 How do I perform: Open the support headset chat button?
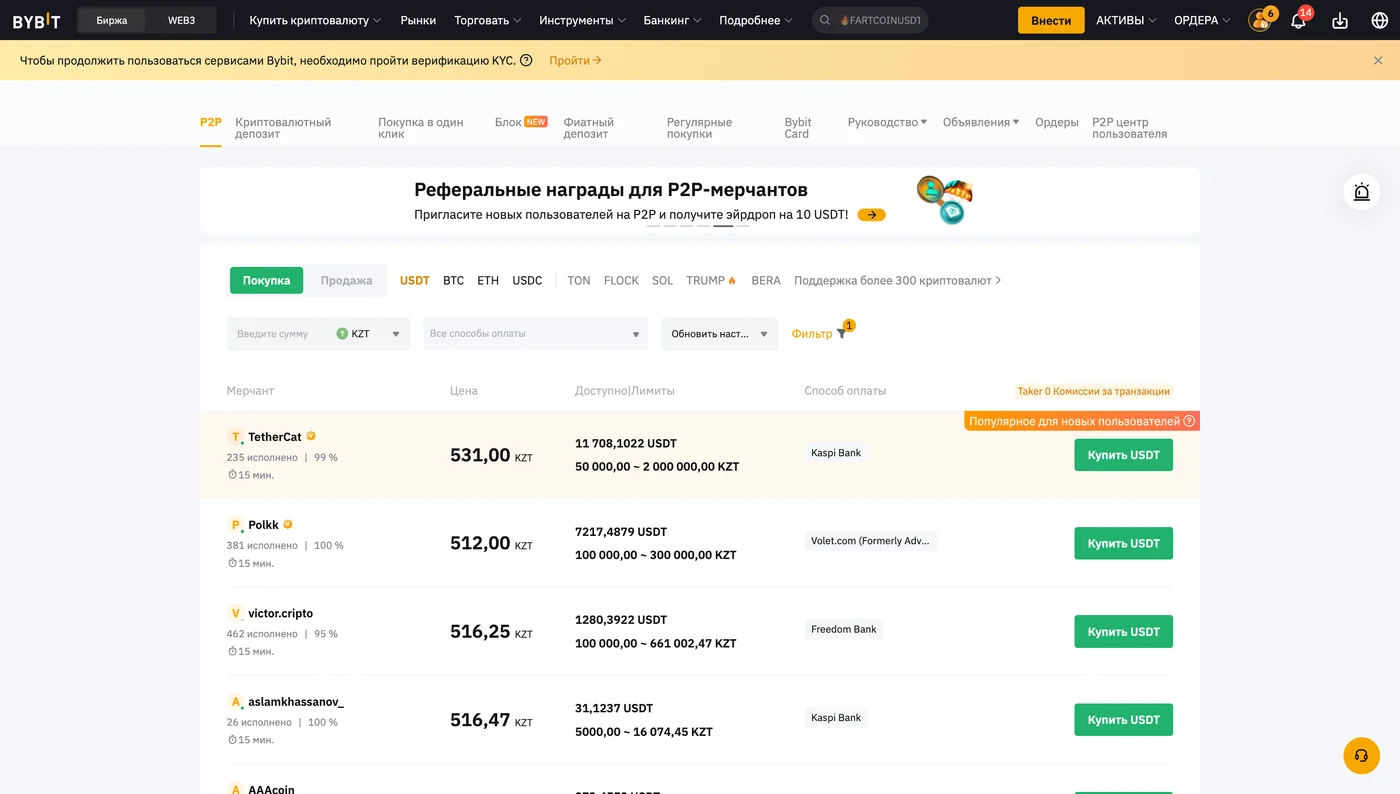[x=1361, y=756]
